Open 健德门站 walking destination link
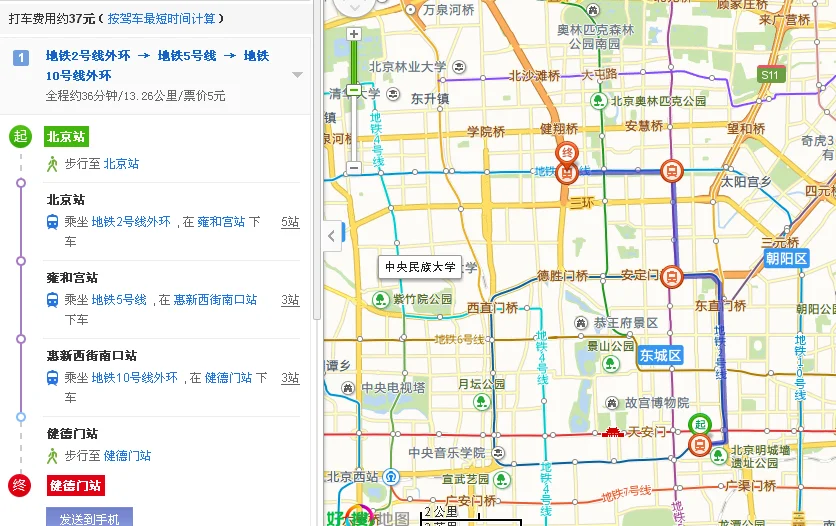 pyautogui.click(x=127, y=456)
